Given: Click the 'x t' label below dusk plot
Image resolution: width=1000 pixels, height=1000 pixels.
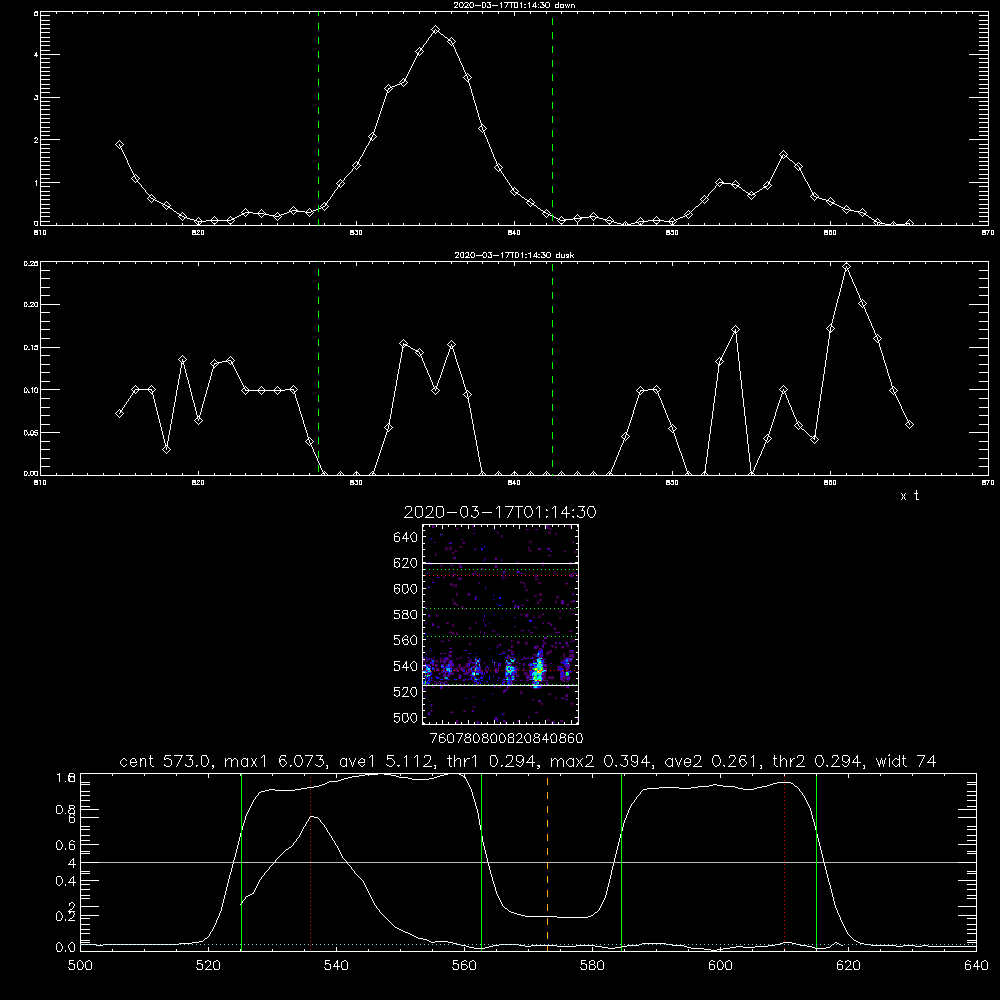Looking at the screenshot, I should coord(909,496).
